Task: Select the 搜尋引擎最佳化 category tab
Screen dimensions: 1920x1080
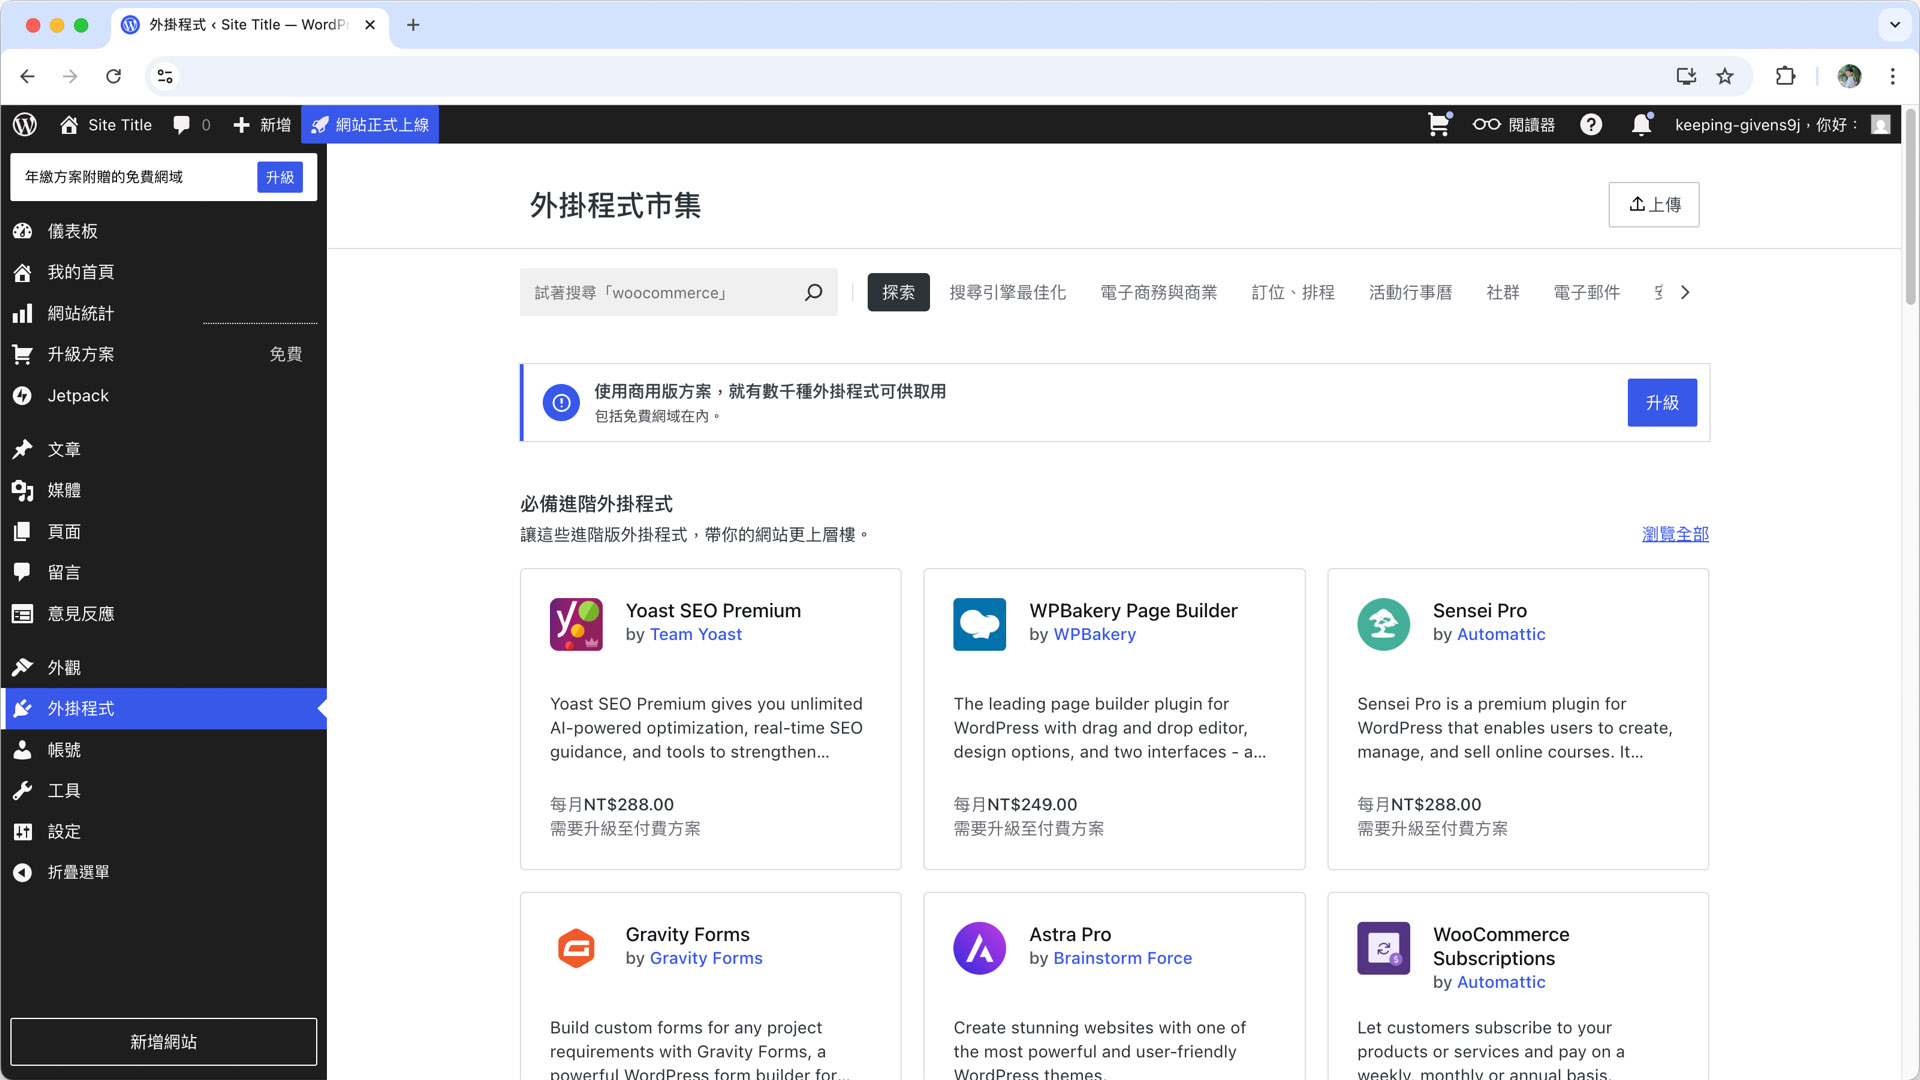Action: [x=1007, y=292]
